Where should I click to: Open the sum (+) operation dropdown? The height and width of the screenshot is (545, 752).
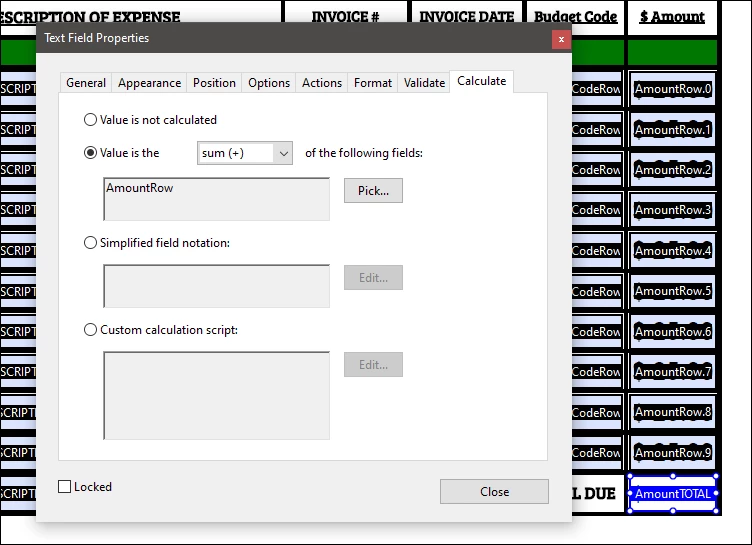pos(245,153)
